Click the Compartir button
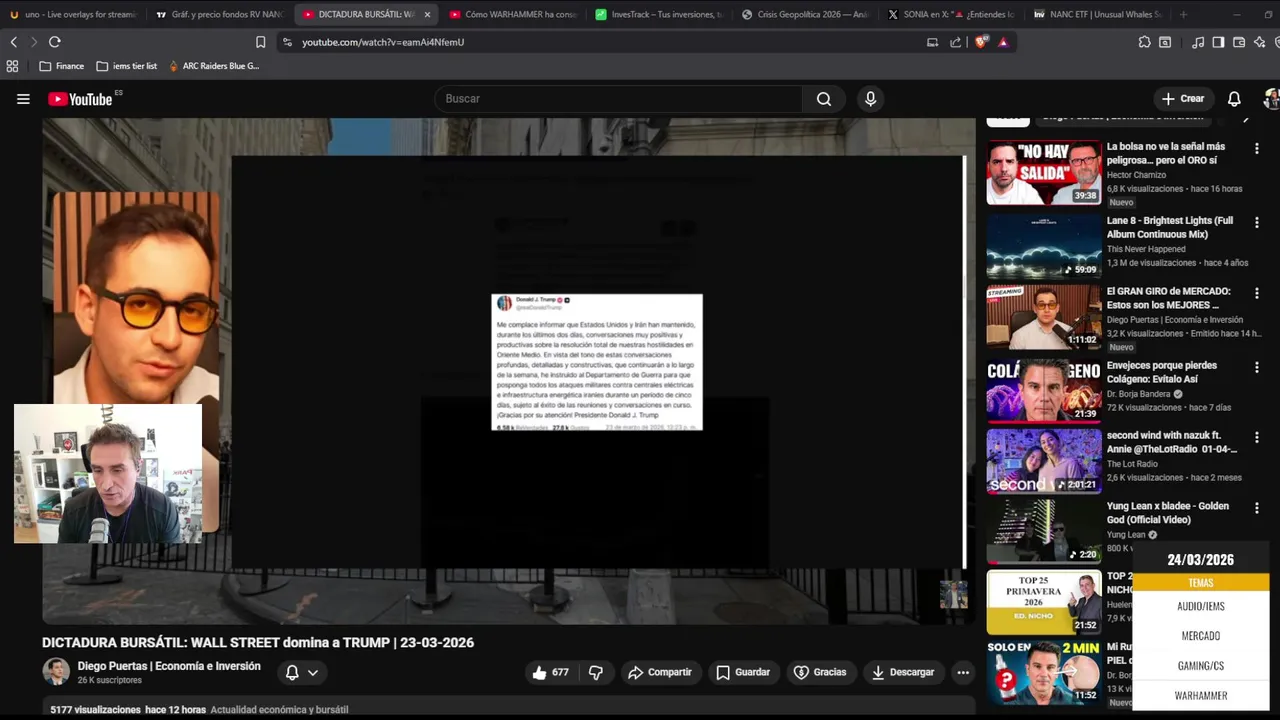Image resolution: width=1280 pixels, height=720 pixels. 660,673
